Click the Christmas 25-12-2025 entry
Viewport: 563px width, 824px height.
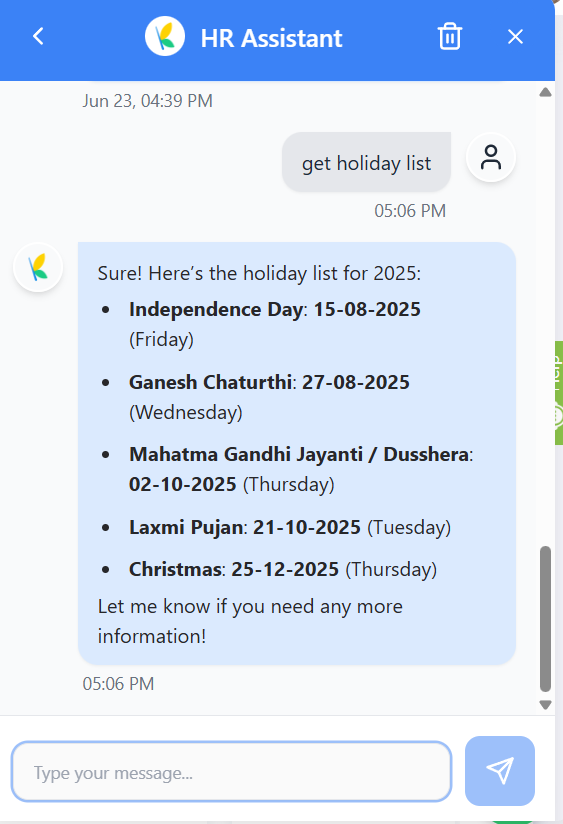[x=283, y=569]
